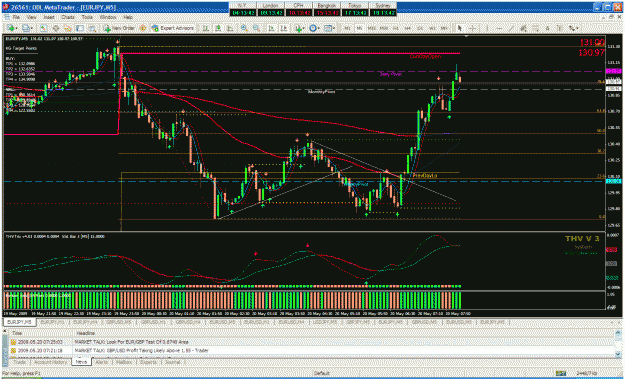The height and width of the screenshot is (379, 625).
Task: Select the Cursor arrow tool
Action: 459,28
